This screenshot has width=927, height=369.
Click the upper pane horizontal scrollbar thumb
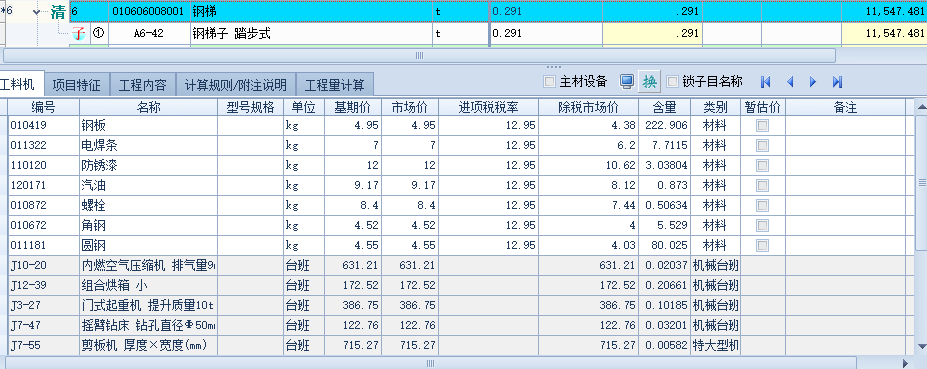[419, 56]
